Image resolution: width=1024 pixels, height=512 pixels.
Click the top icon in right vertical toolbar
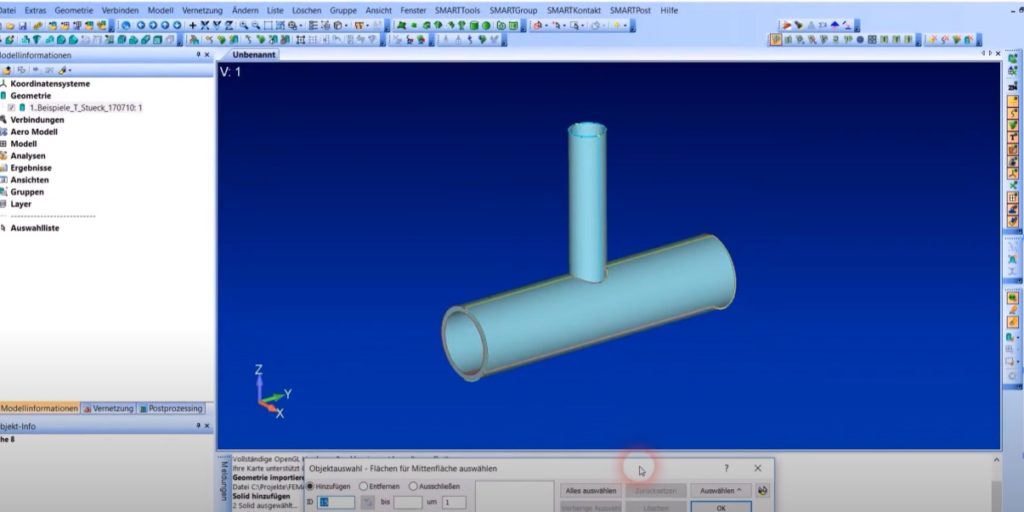[x=1013, y=59]
